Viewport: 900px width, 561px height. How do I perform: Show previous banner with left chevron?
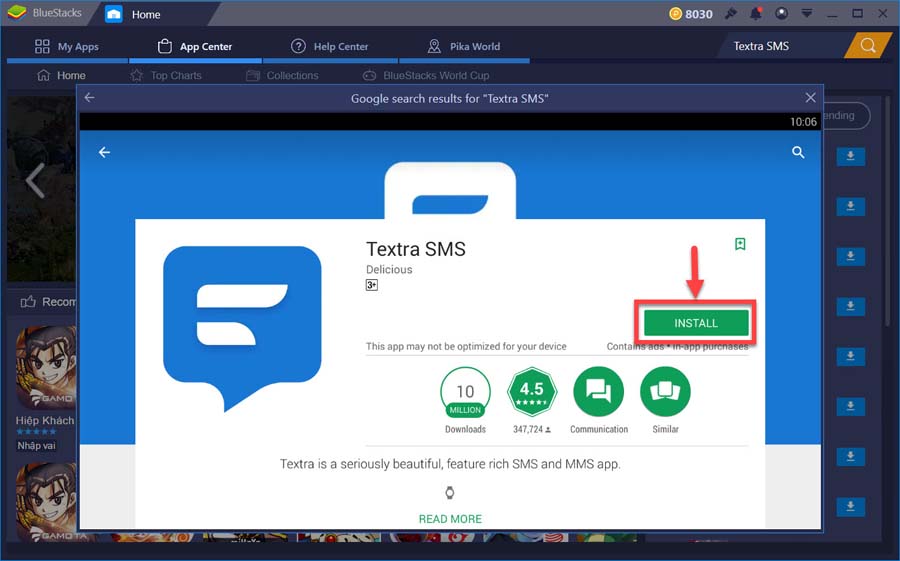click(35, 180)
